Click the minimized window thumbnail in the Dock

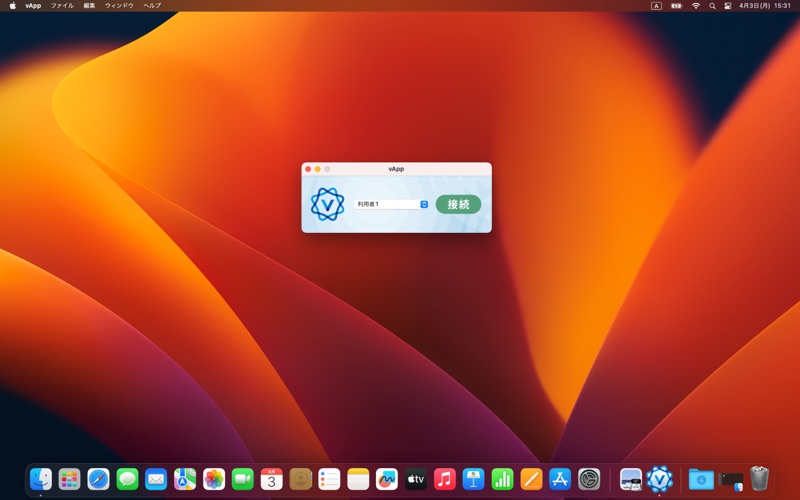[x=731, y=480]
